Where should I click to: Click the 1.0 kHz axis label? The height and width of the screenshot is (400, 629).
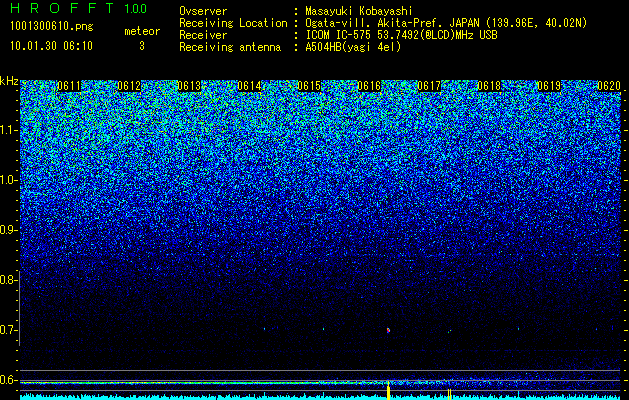[8, 180]
